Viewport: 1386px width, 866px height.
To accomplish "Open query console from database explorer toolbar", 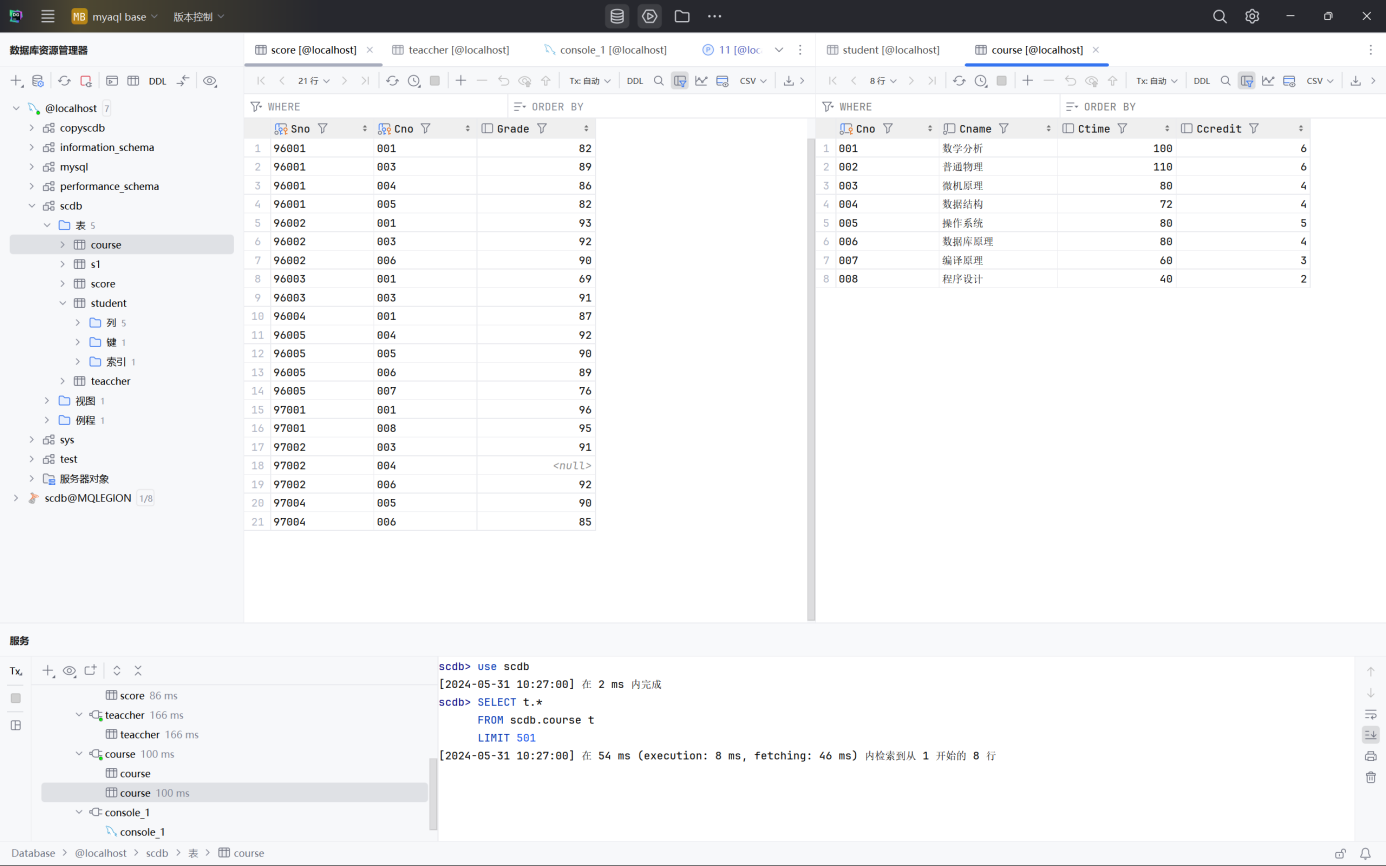I will tap(112, 81).
